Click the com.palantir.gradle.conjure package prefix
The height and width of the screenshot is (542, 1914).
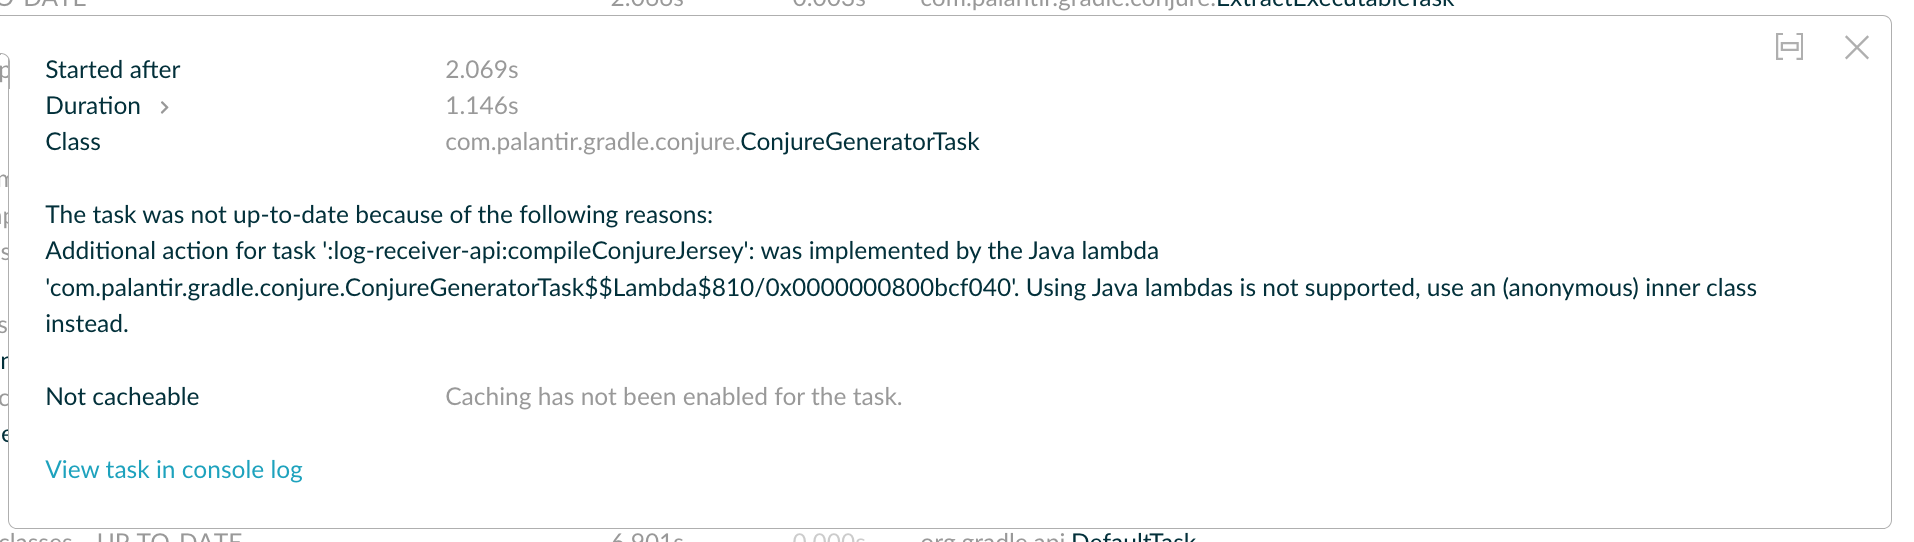[592, 142]
